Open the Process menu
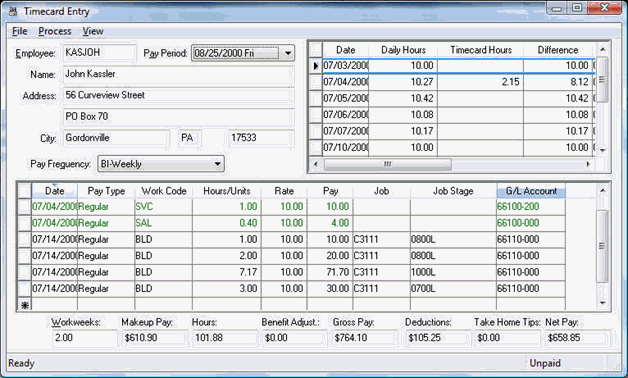 click(55, 31)
